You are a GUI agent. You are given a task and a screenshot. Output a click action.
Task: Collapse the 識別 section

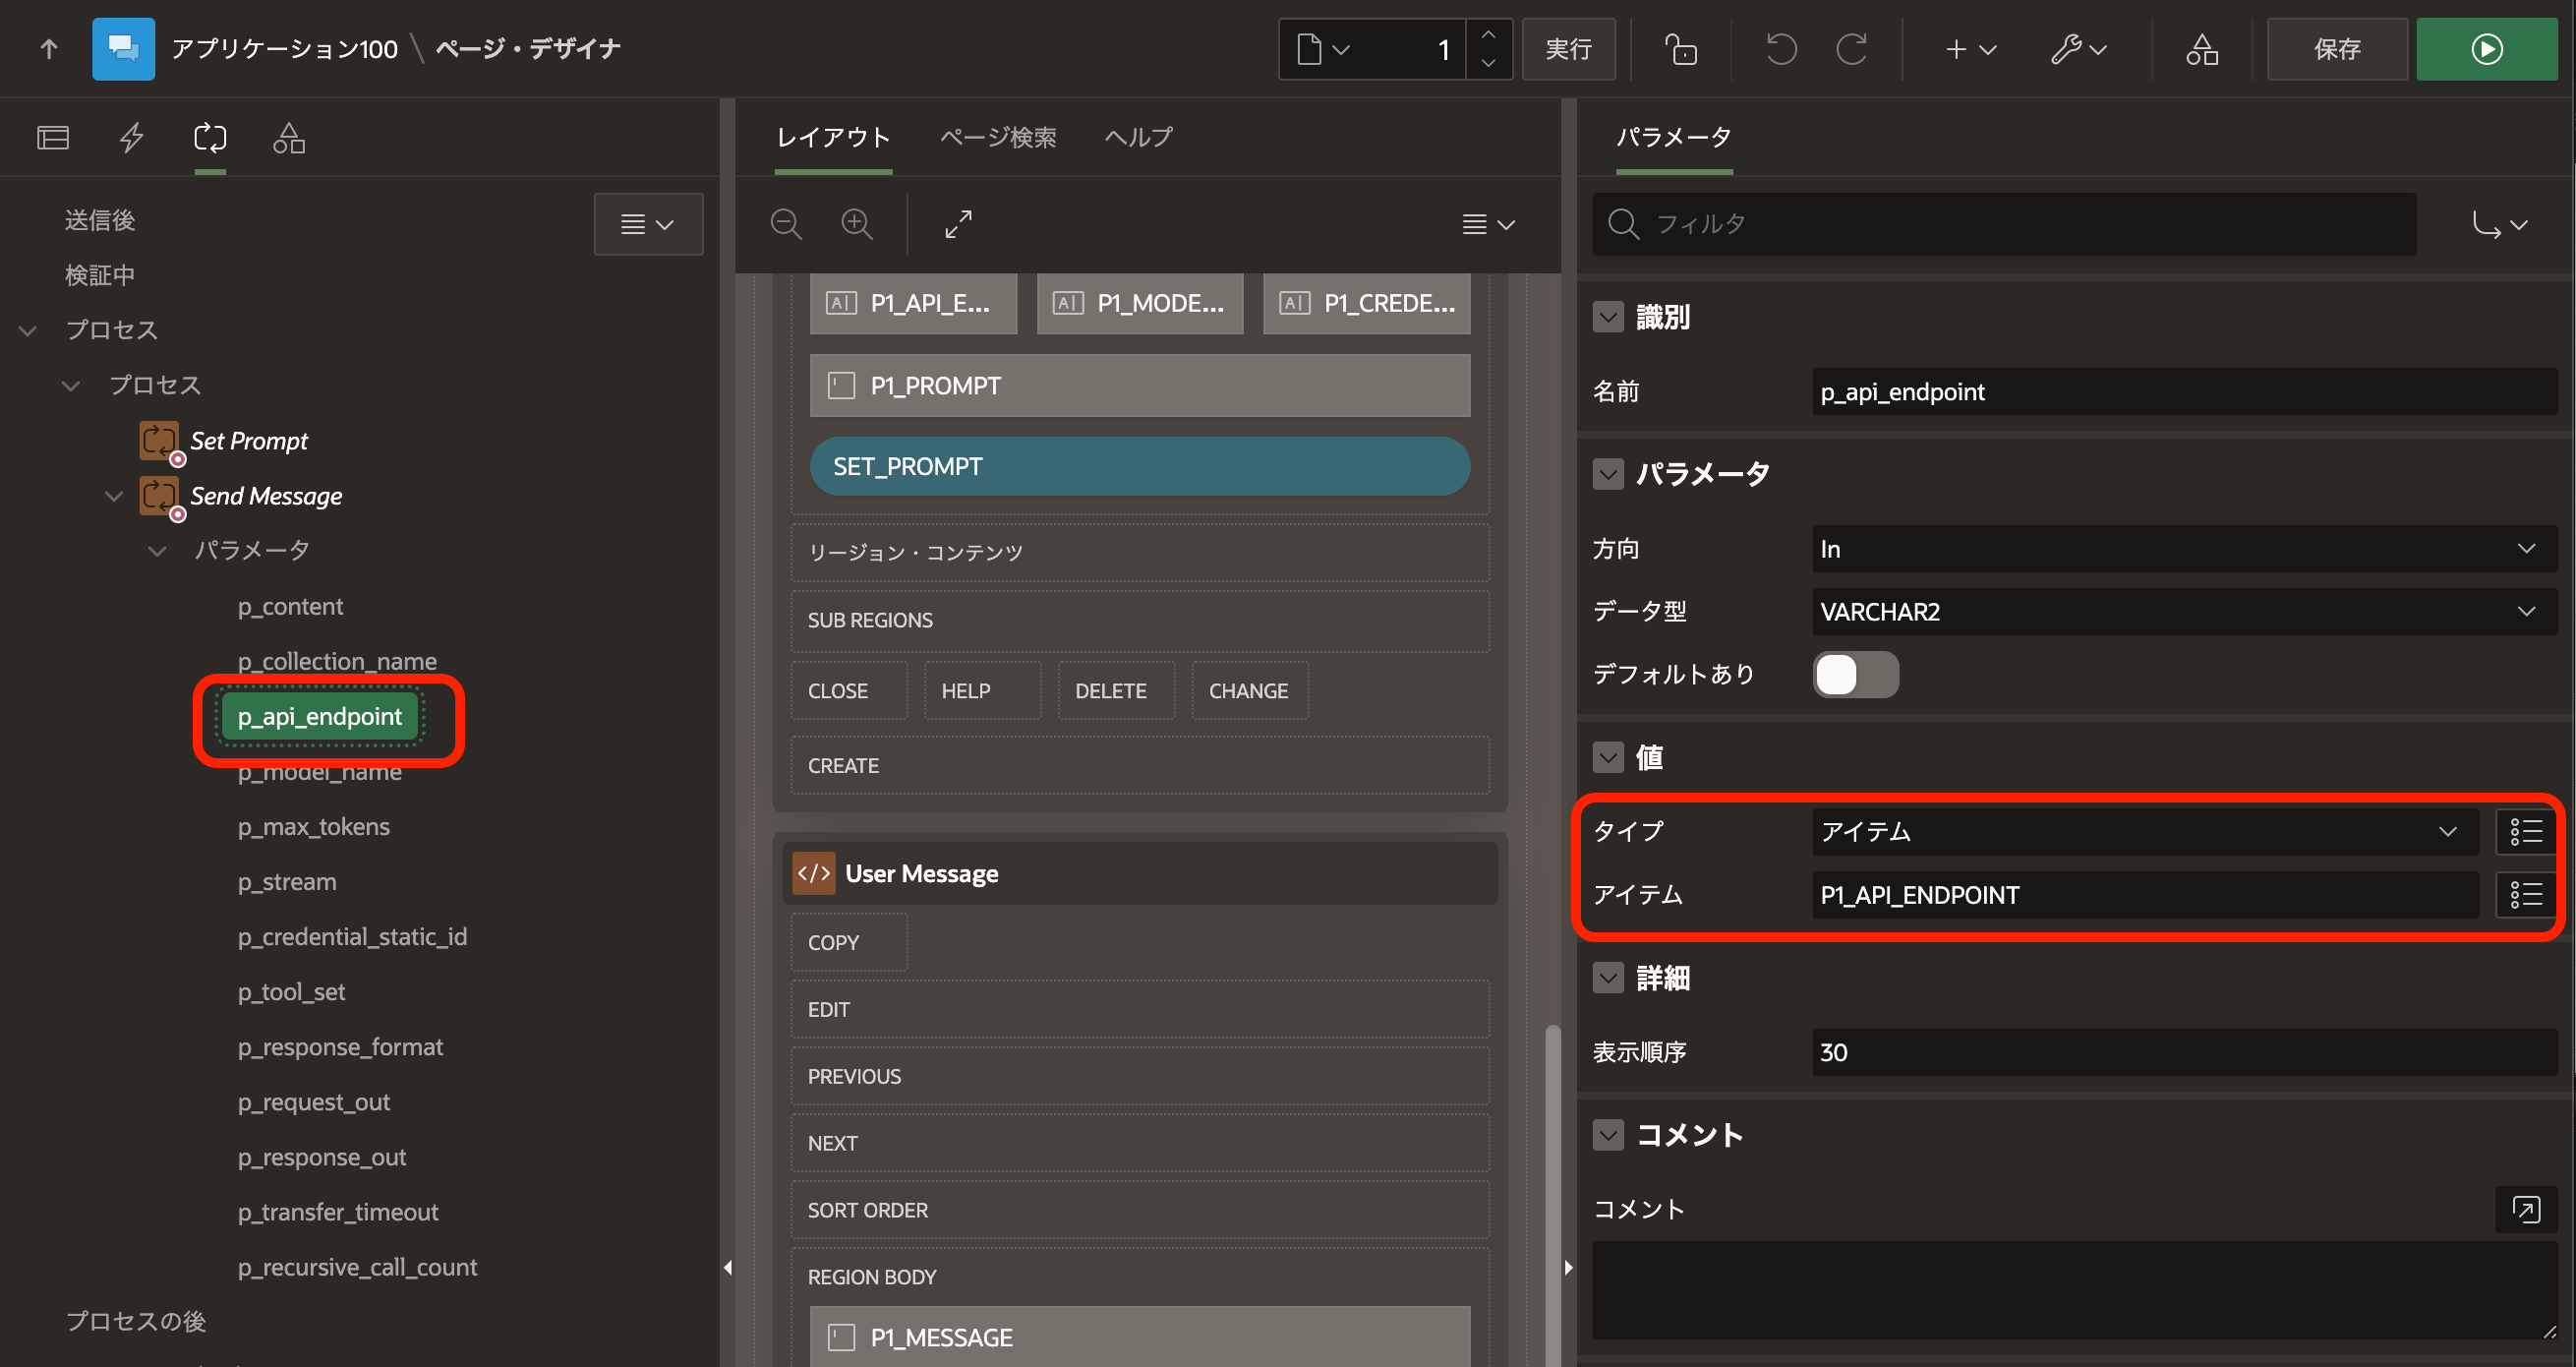[x=1607, y=317]
